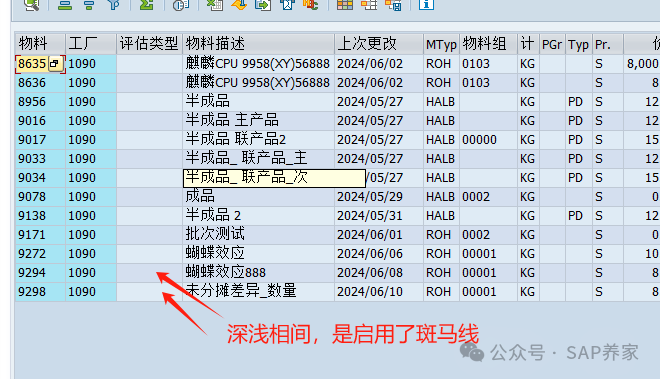Open the Set Filter funnel icon

pyautogui.click(x=114, y=4)
